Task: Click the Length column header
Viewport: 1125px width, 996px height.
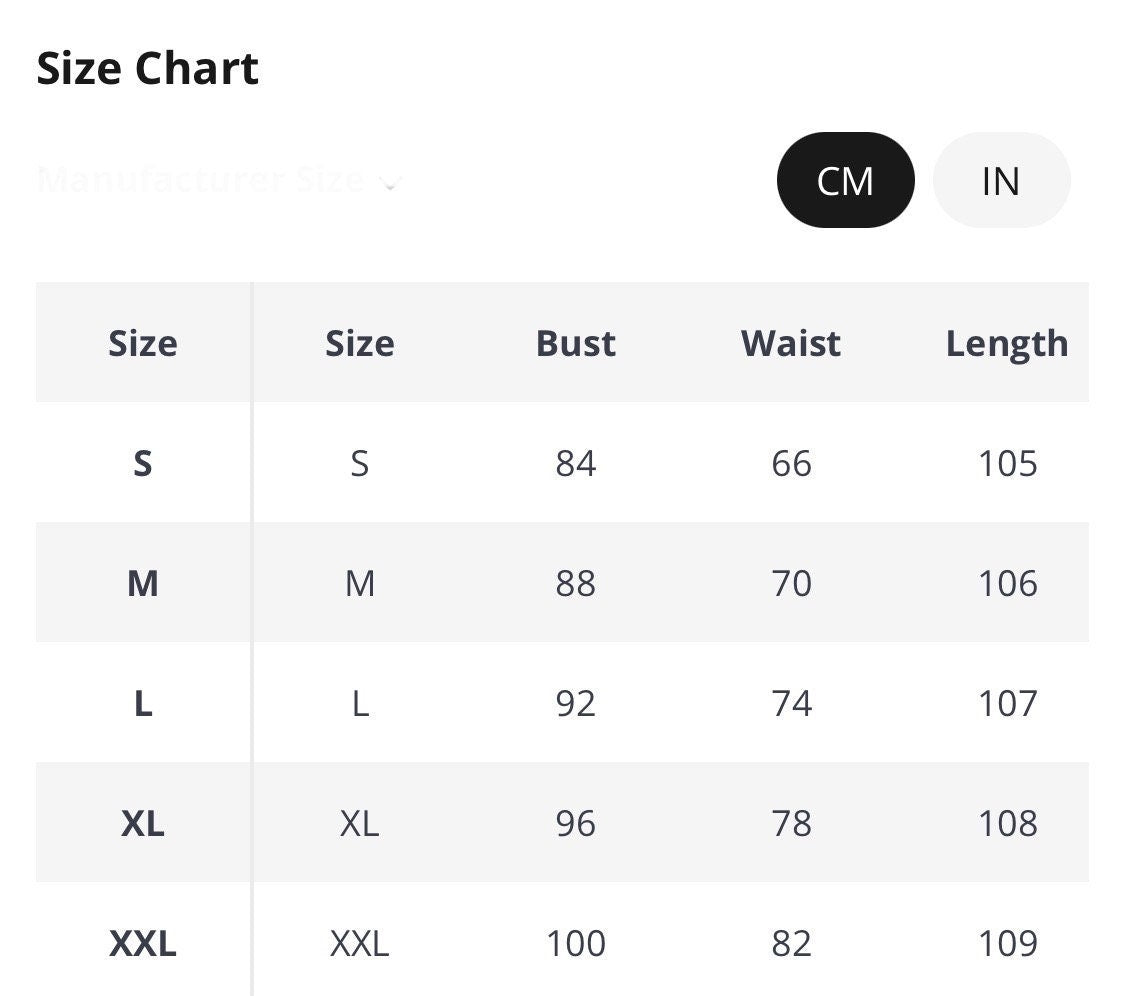Action: [1007, 342]
